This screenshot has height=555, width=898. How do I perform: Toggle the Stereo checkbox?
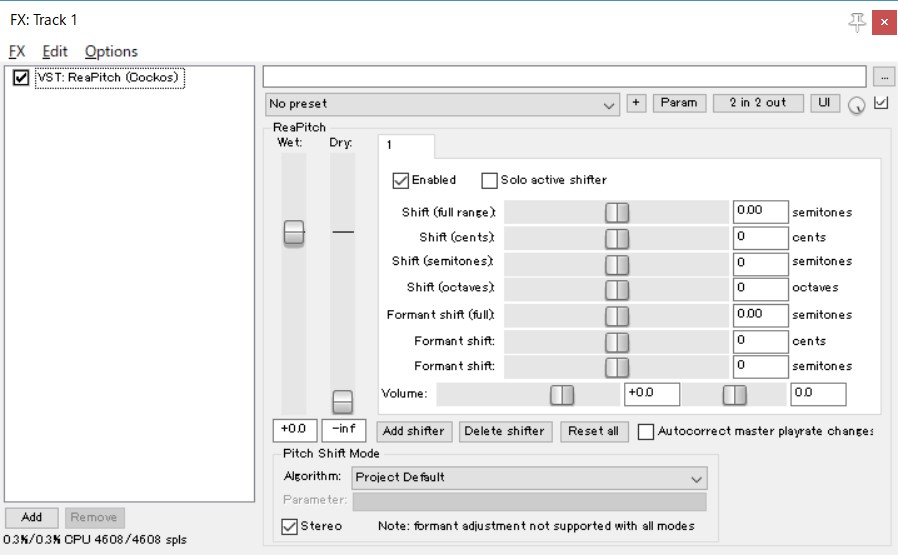pos(289,526)
